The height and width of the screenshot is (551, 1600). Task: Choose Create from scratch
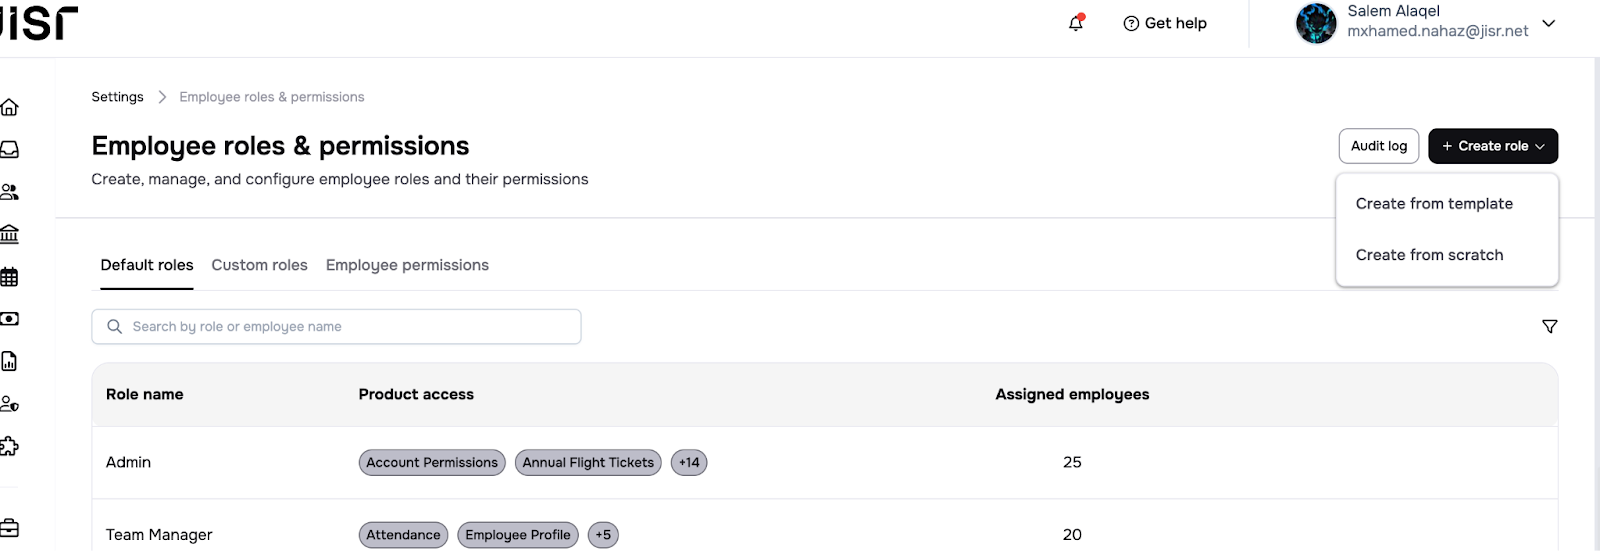click(x=1429, y=255)
